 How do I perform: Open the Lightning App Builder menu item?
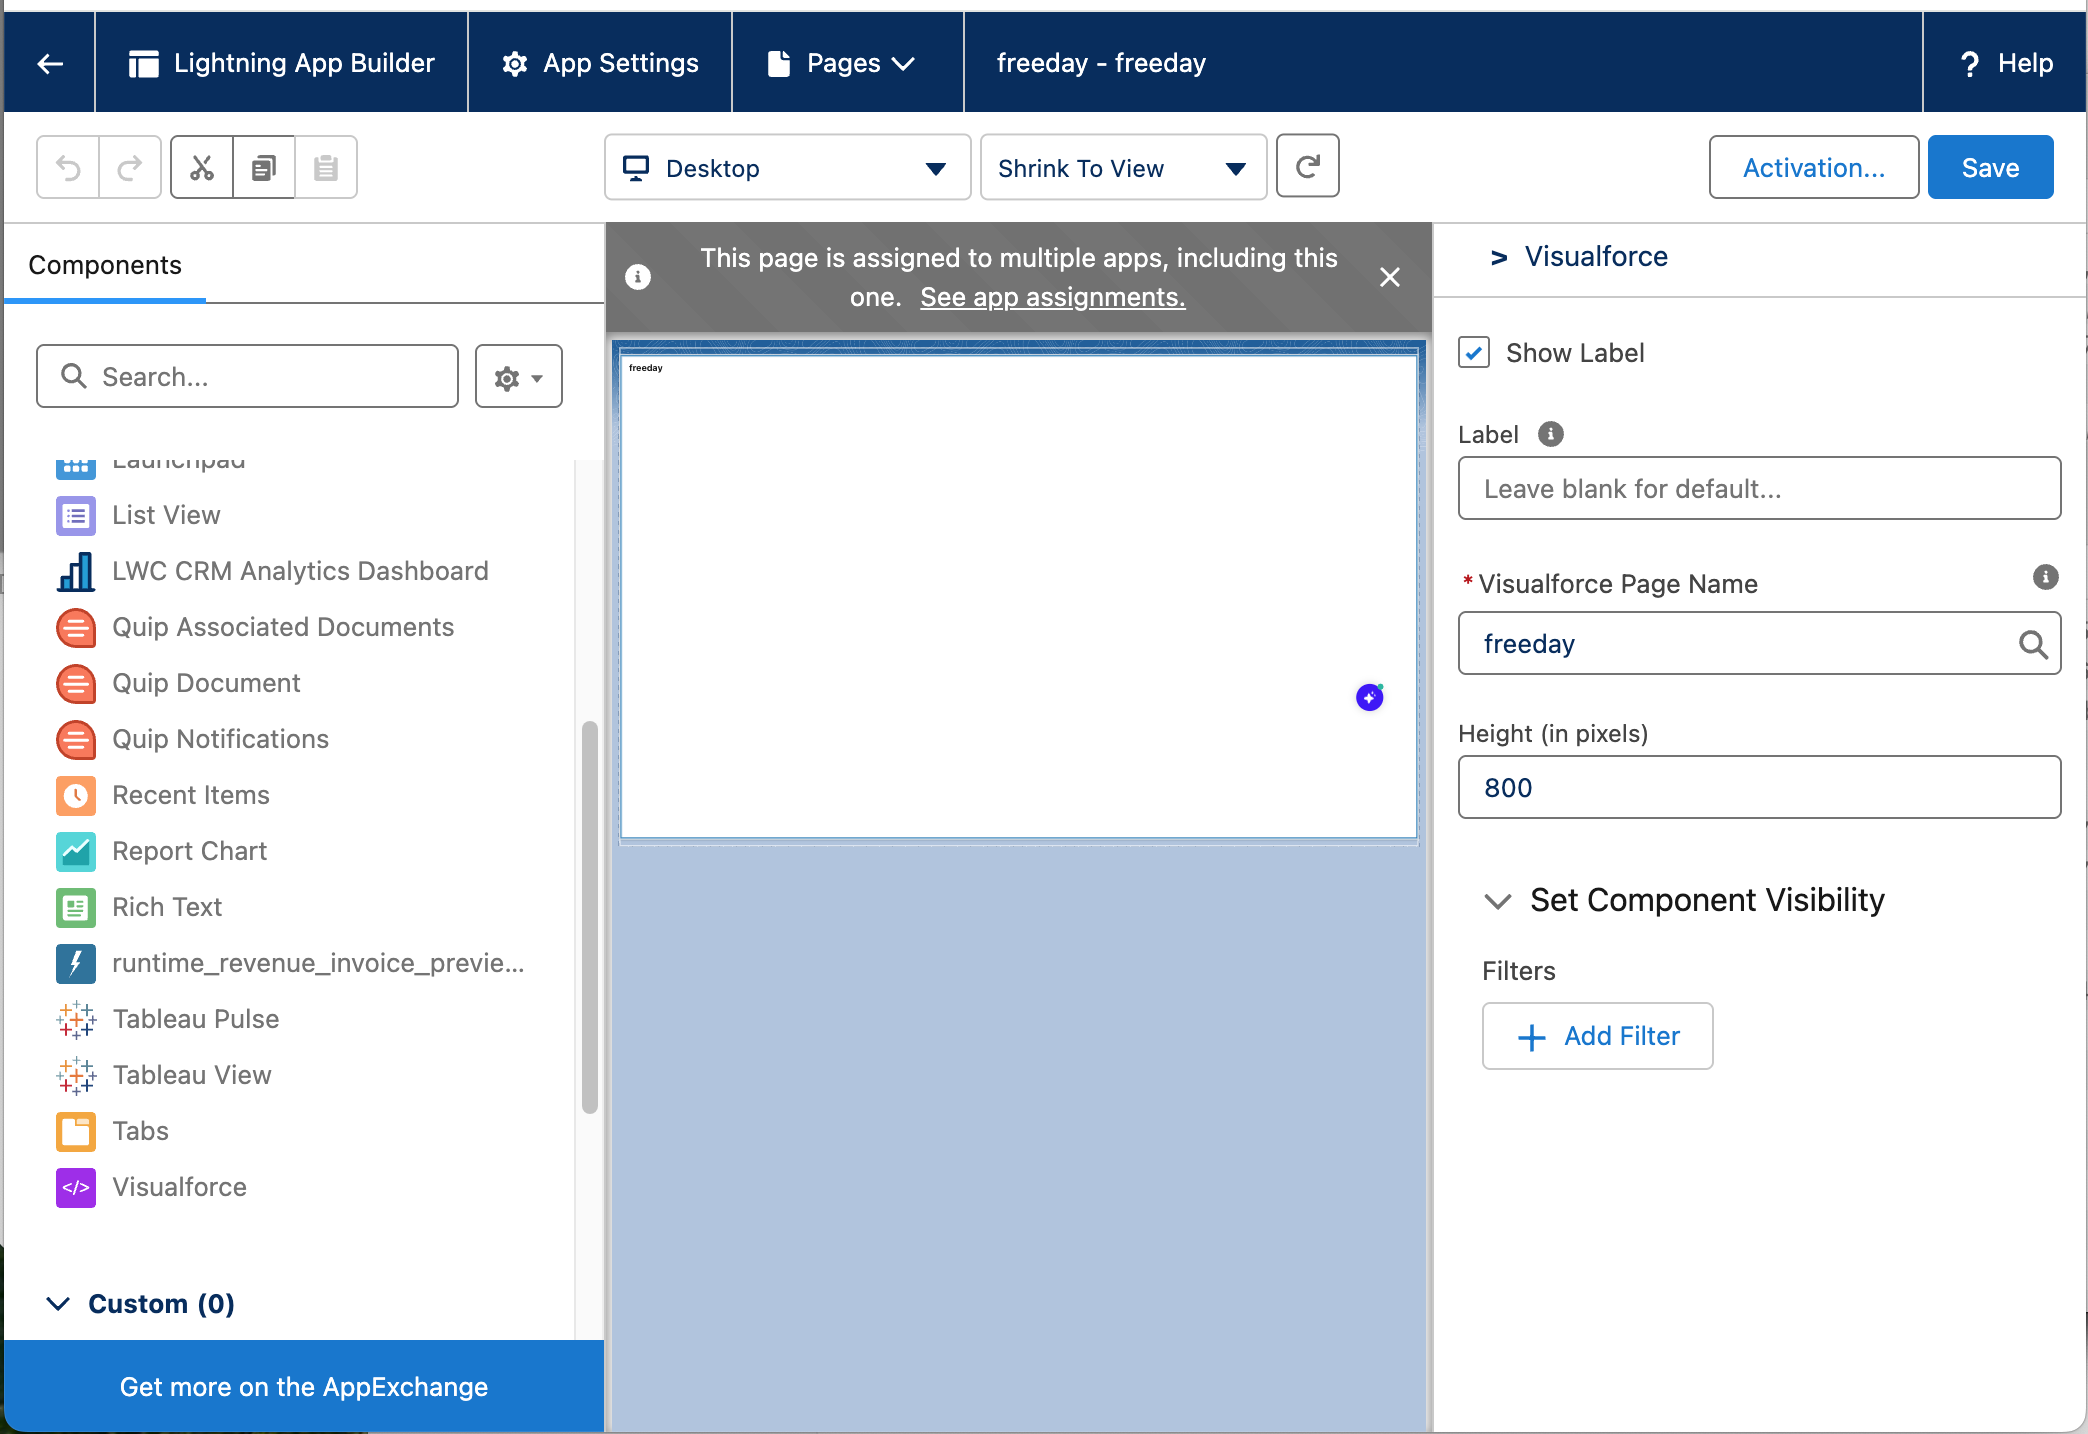pos(282,63)
